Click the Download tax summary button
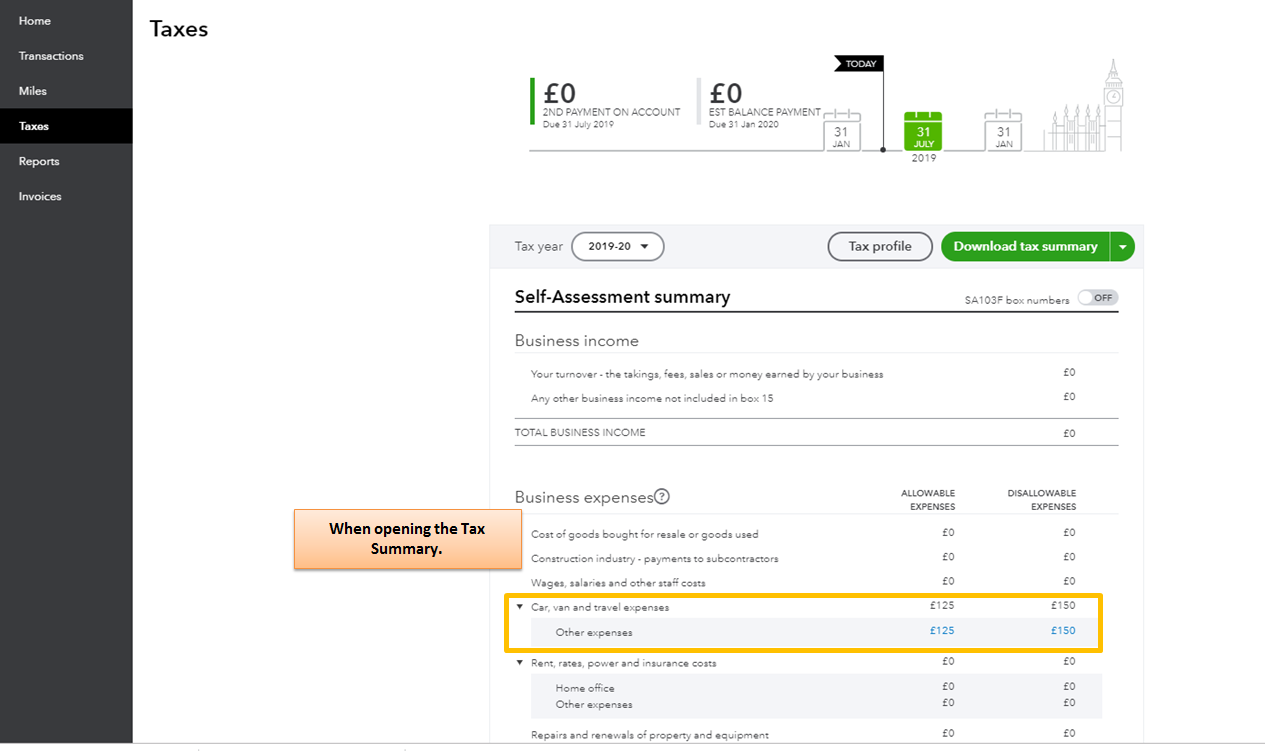Image resolution: width=1265 pixels, height=751 pixels. tap(1025, 246)
